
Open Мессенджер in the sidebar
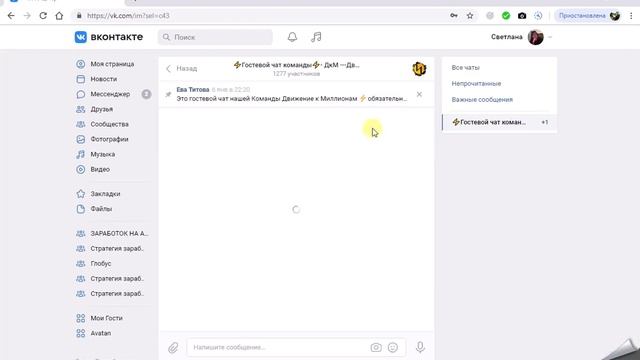pos(103,94)
